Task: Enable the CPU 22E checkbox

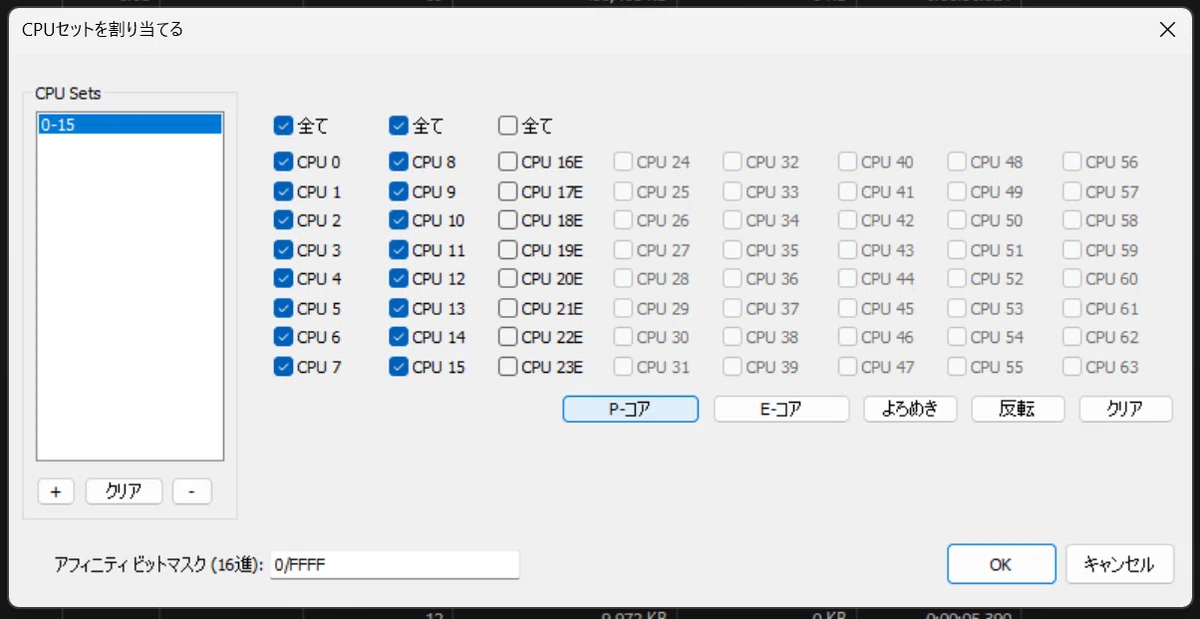Action: (x=508, y=337)
